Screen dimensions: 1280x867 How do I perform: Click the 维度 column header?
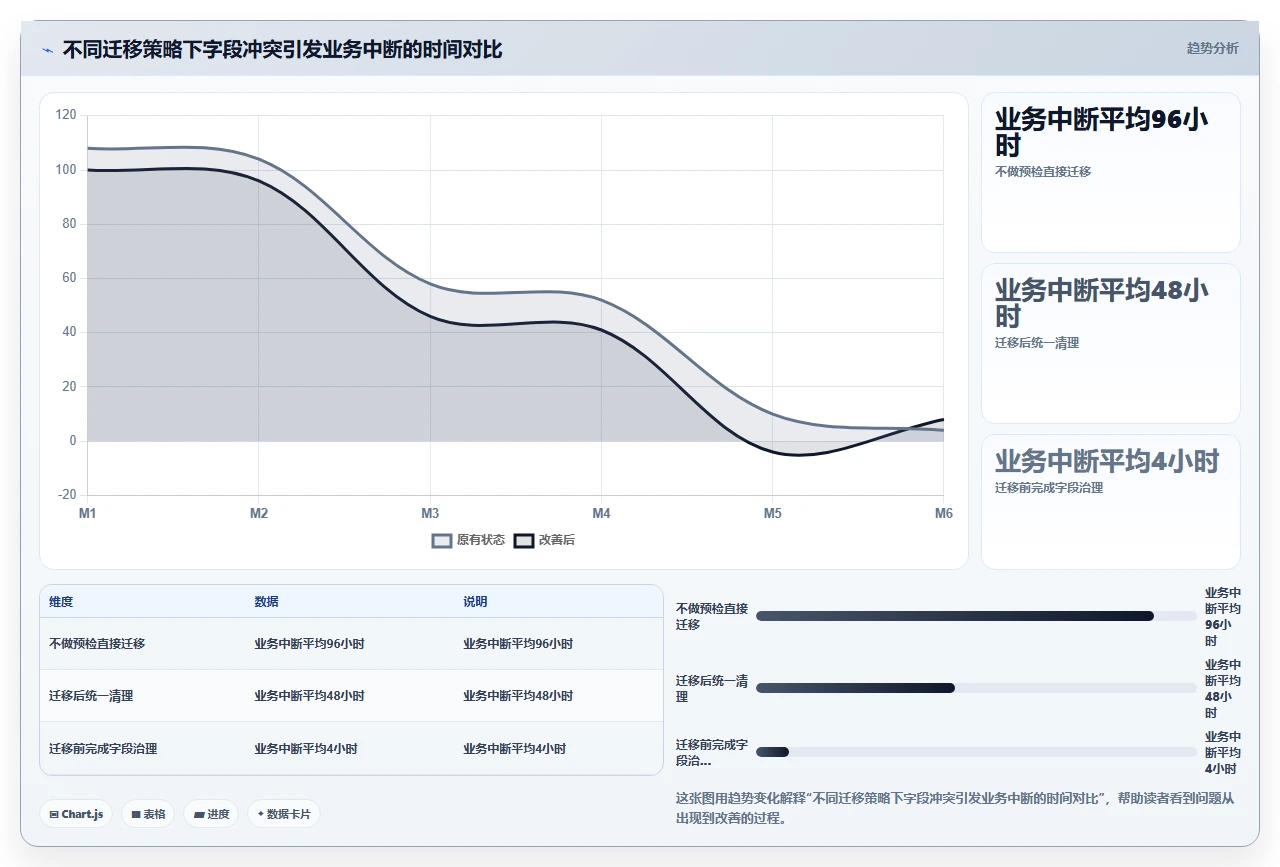click(x=61, y=602)
